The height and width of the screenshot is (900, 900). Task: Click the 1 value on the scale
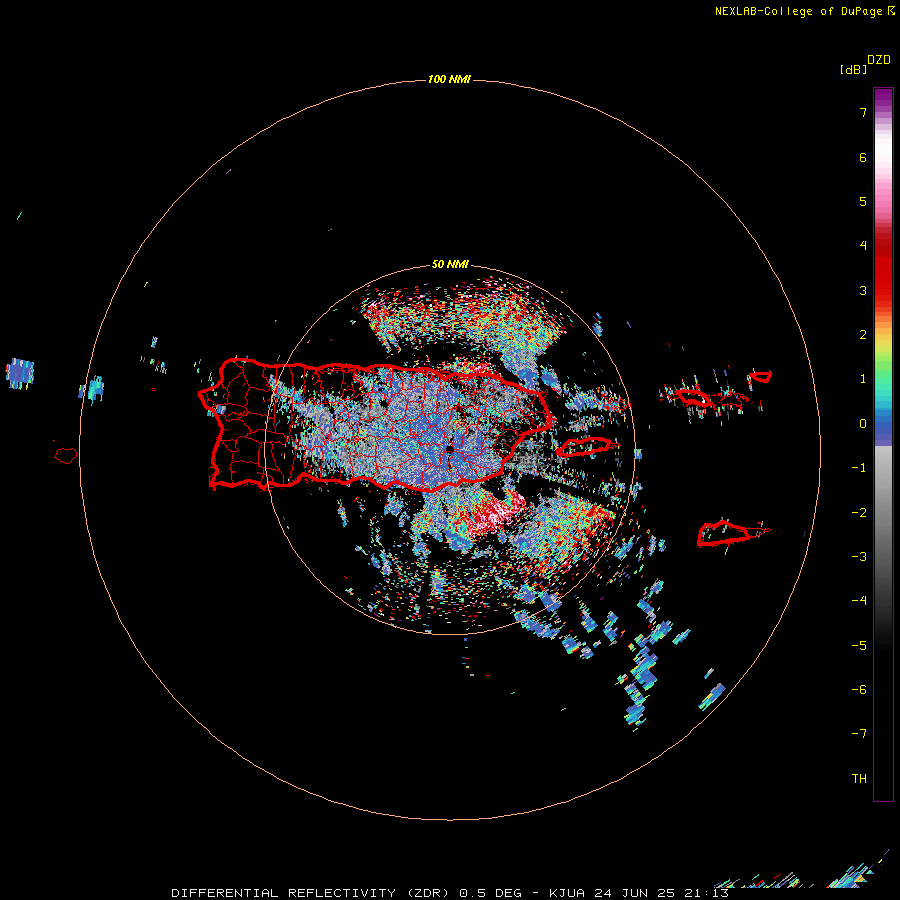[863, 379]
